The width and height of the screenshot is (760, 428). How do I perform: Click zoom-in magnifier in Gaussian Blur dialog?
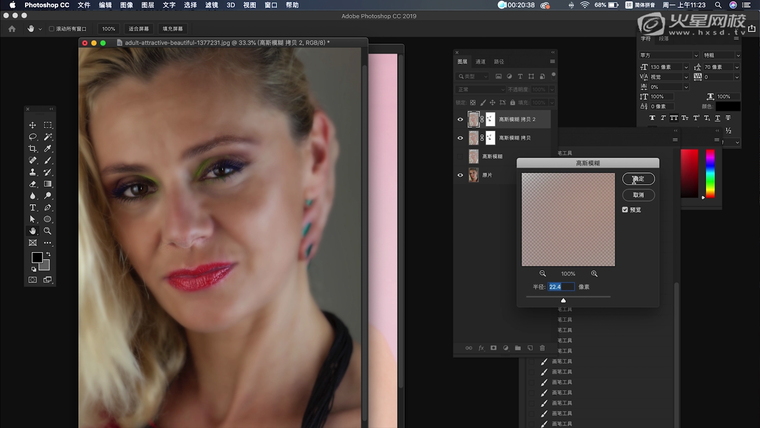coord(594,273)
